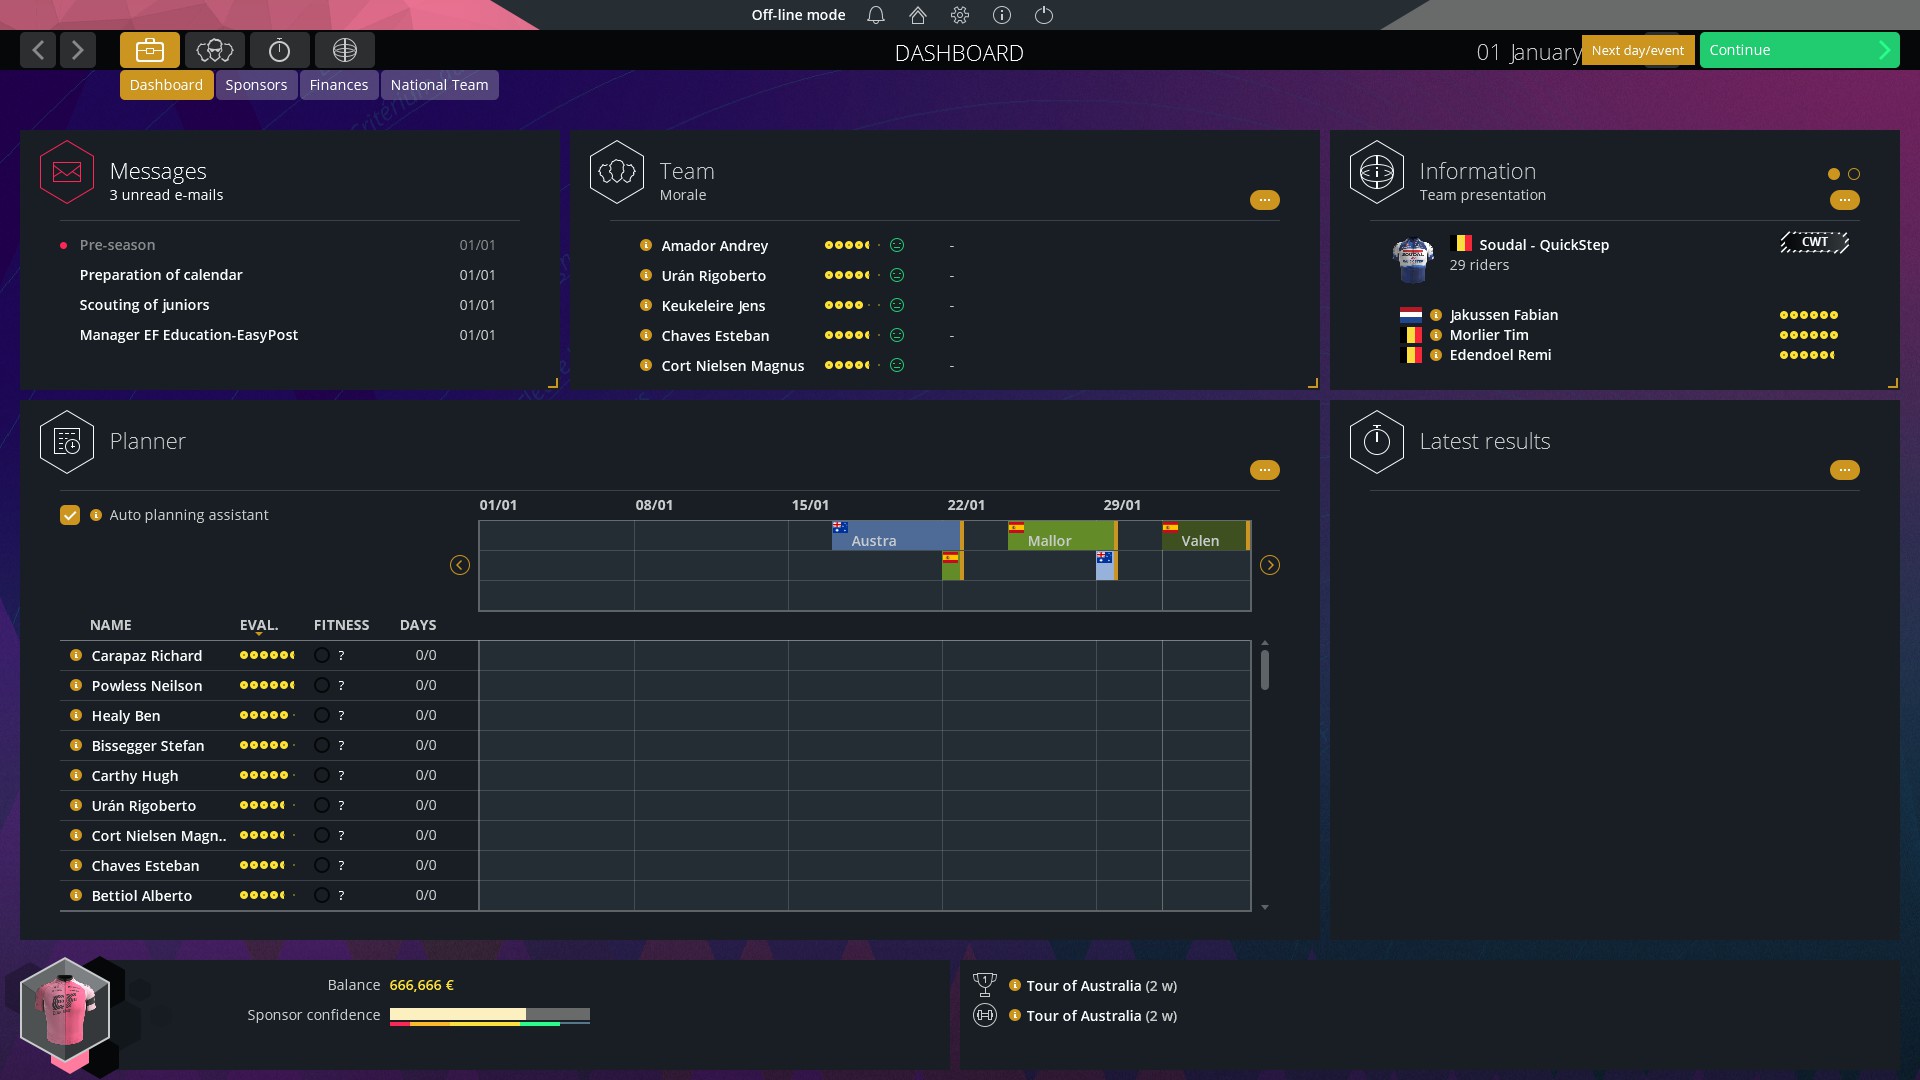The height and width of the screenshot is (1080, 1920).
Task: Expand the Information panel corner handle
Action: 1893,383
